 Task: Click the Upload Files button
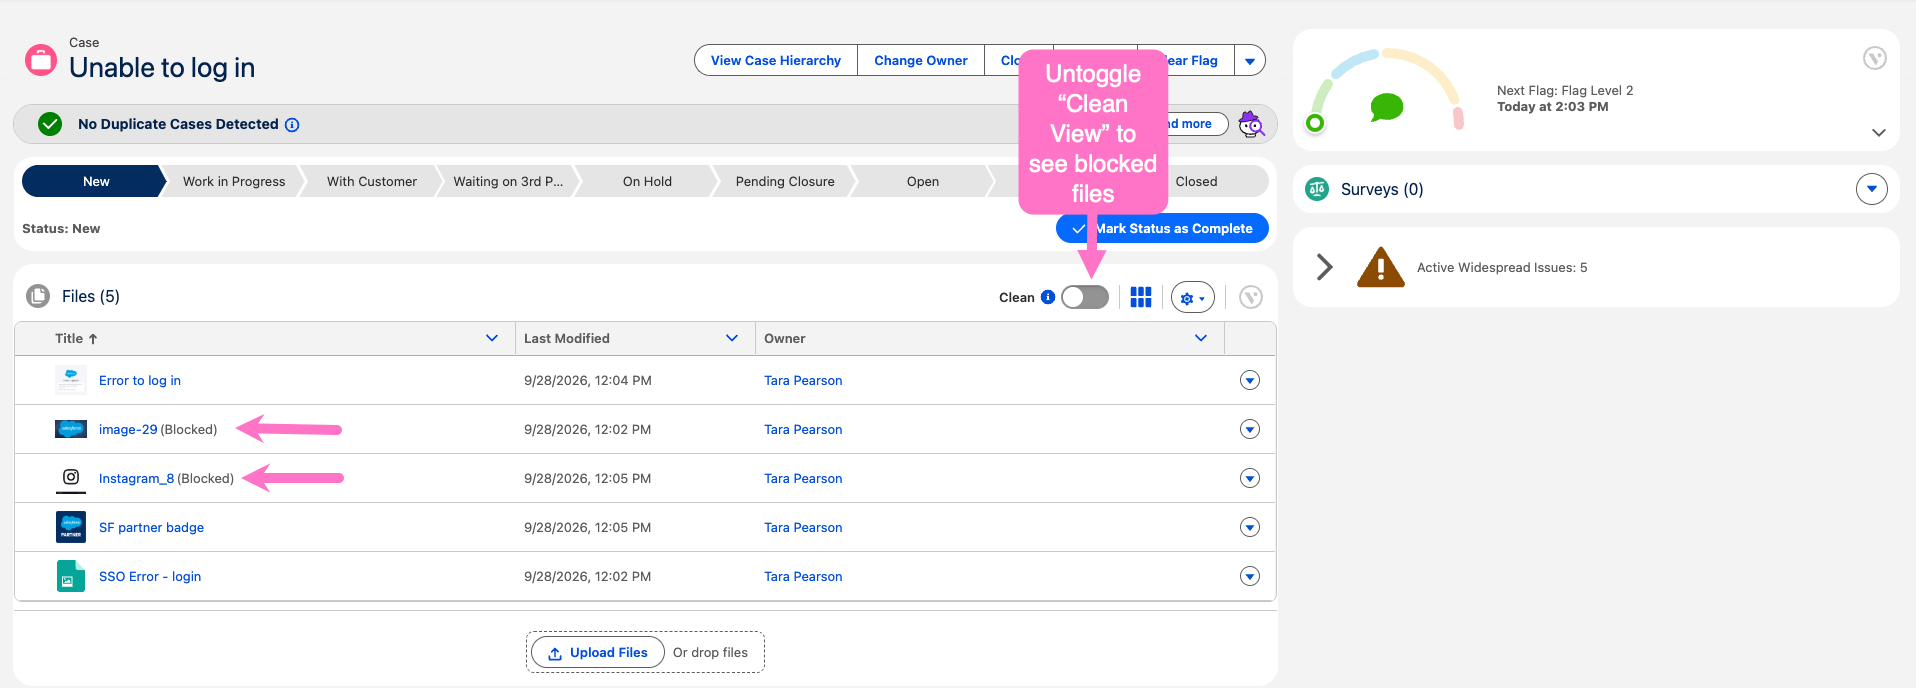click(598, 653)
